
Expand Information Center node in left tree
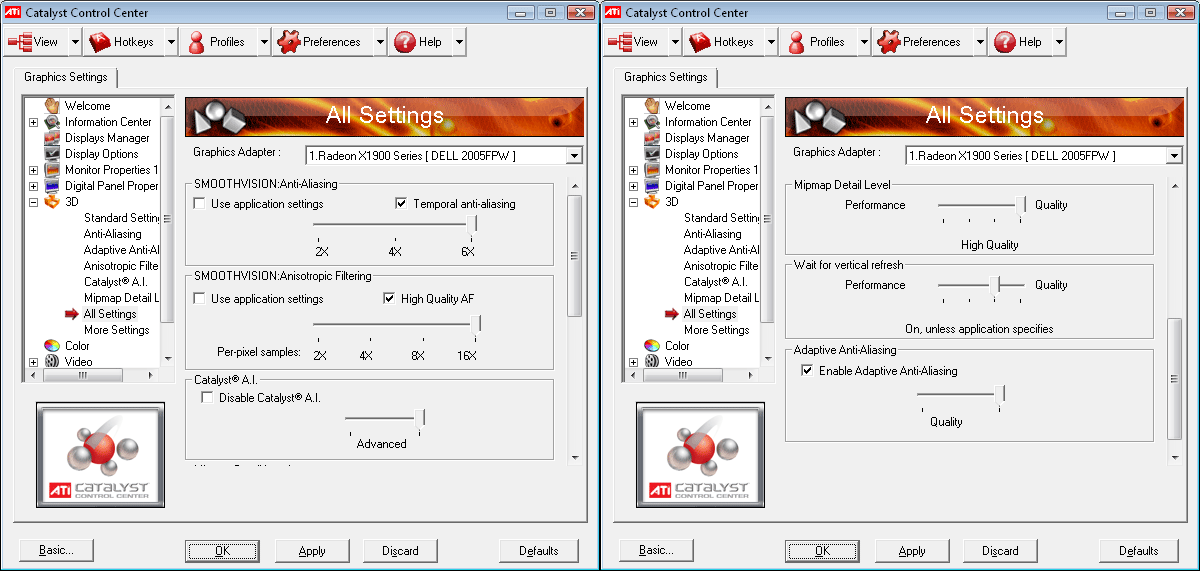33,122
